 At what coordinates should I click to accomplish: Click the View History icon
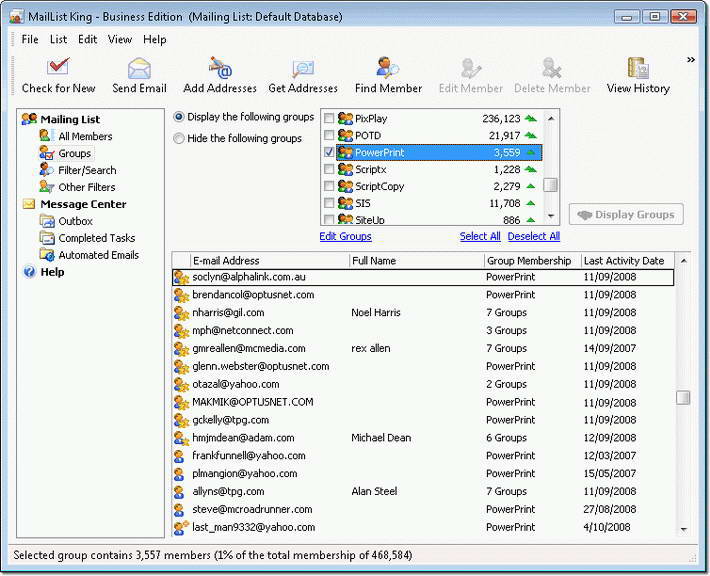[637, 75]
